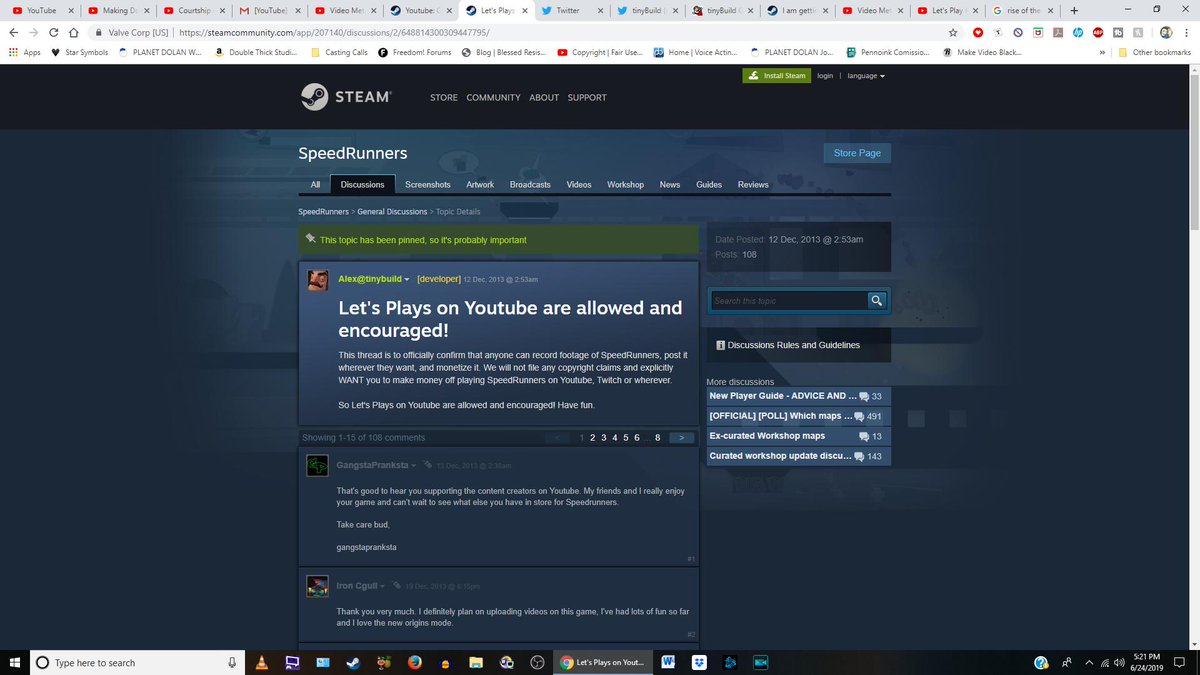
Task: Open a new browser tab with plus
Action: tap(1074, 10)
